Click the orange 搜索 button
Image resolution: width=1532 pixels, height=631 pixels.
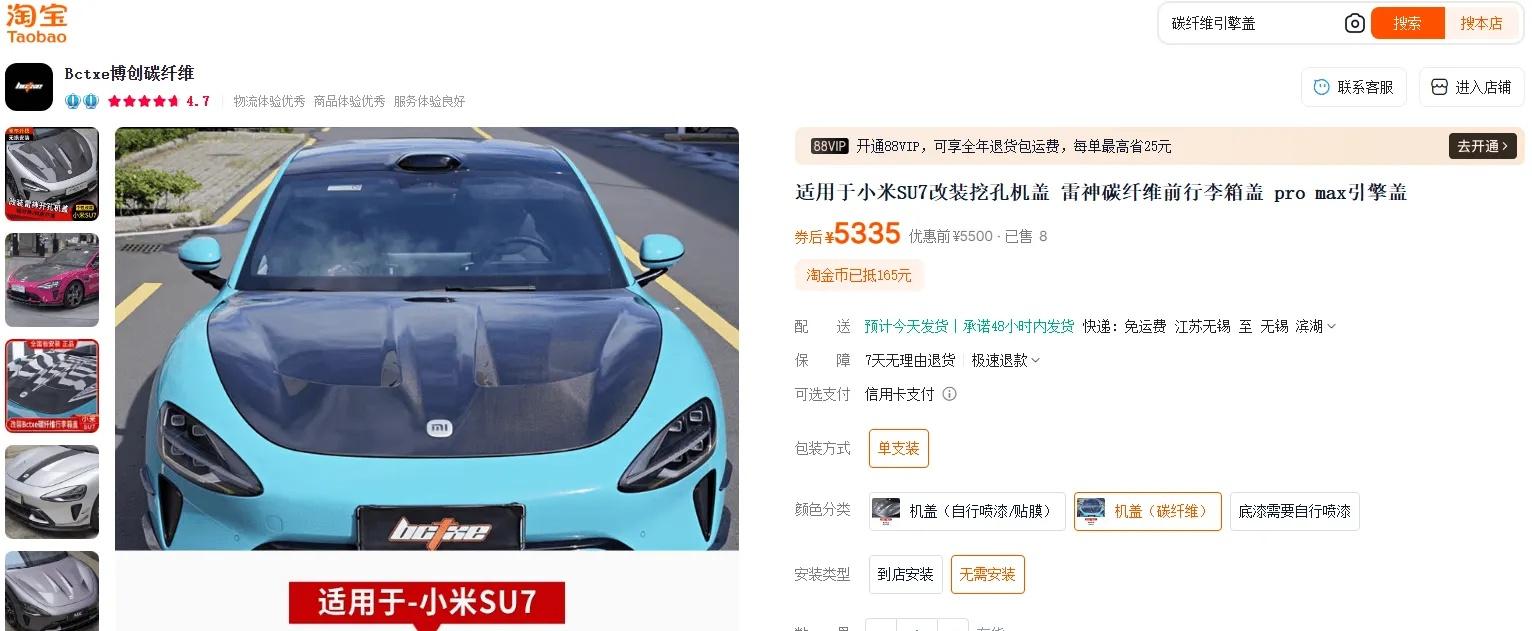[1407, 23]
